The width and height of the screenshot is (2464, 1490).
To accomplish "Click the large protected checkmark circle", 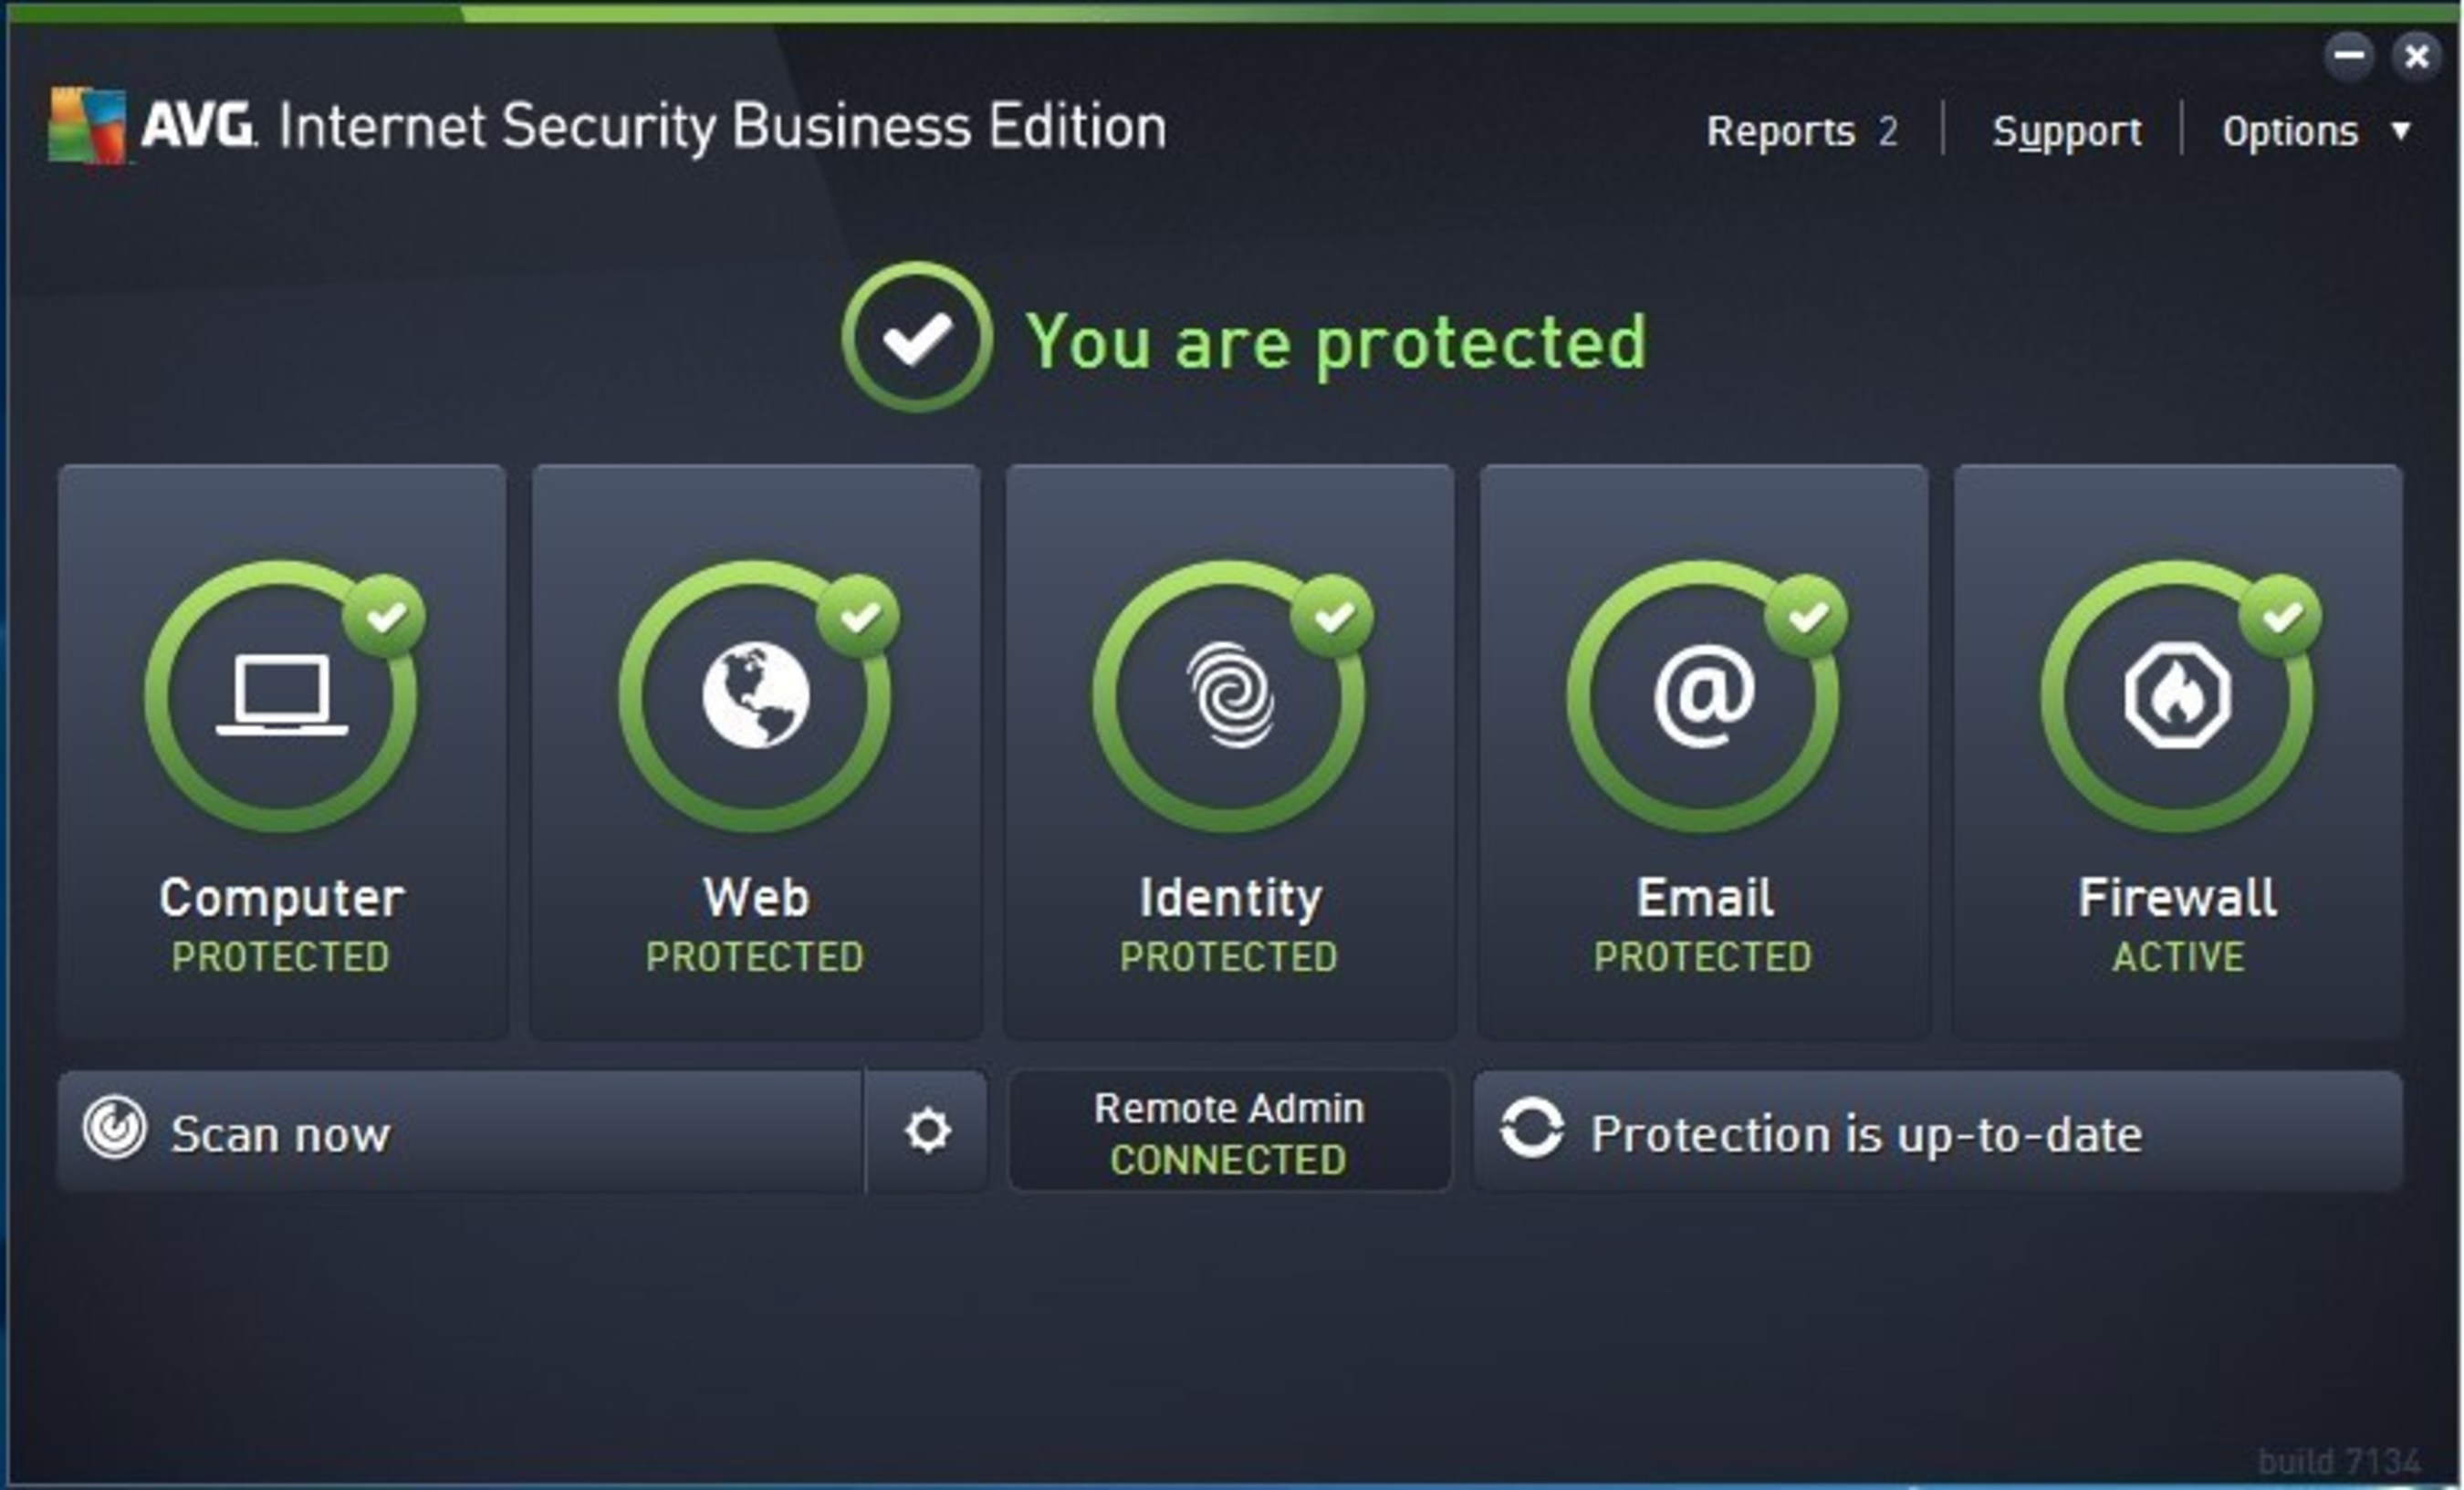I will pos(917,337).
